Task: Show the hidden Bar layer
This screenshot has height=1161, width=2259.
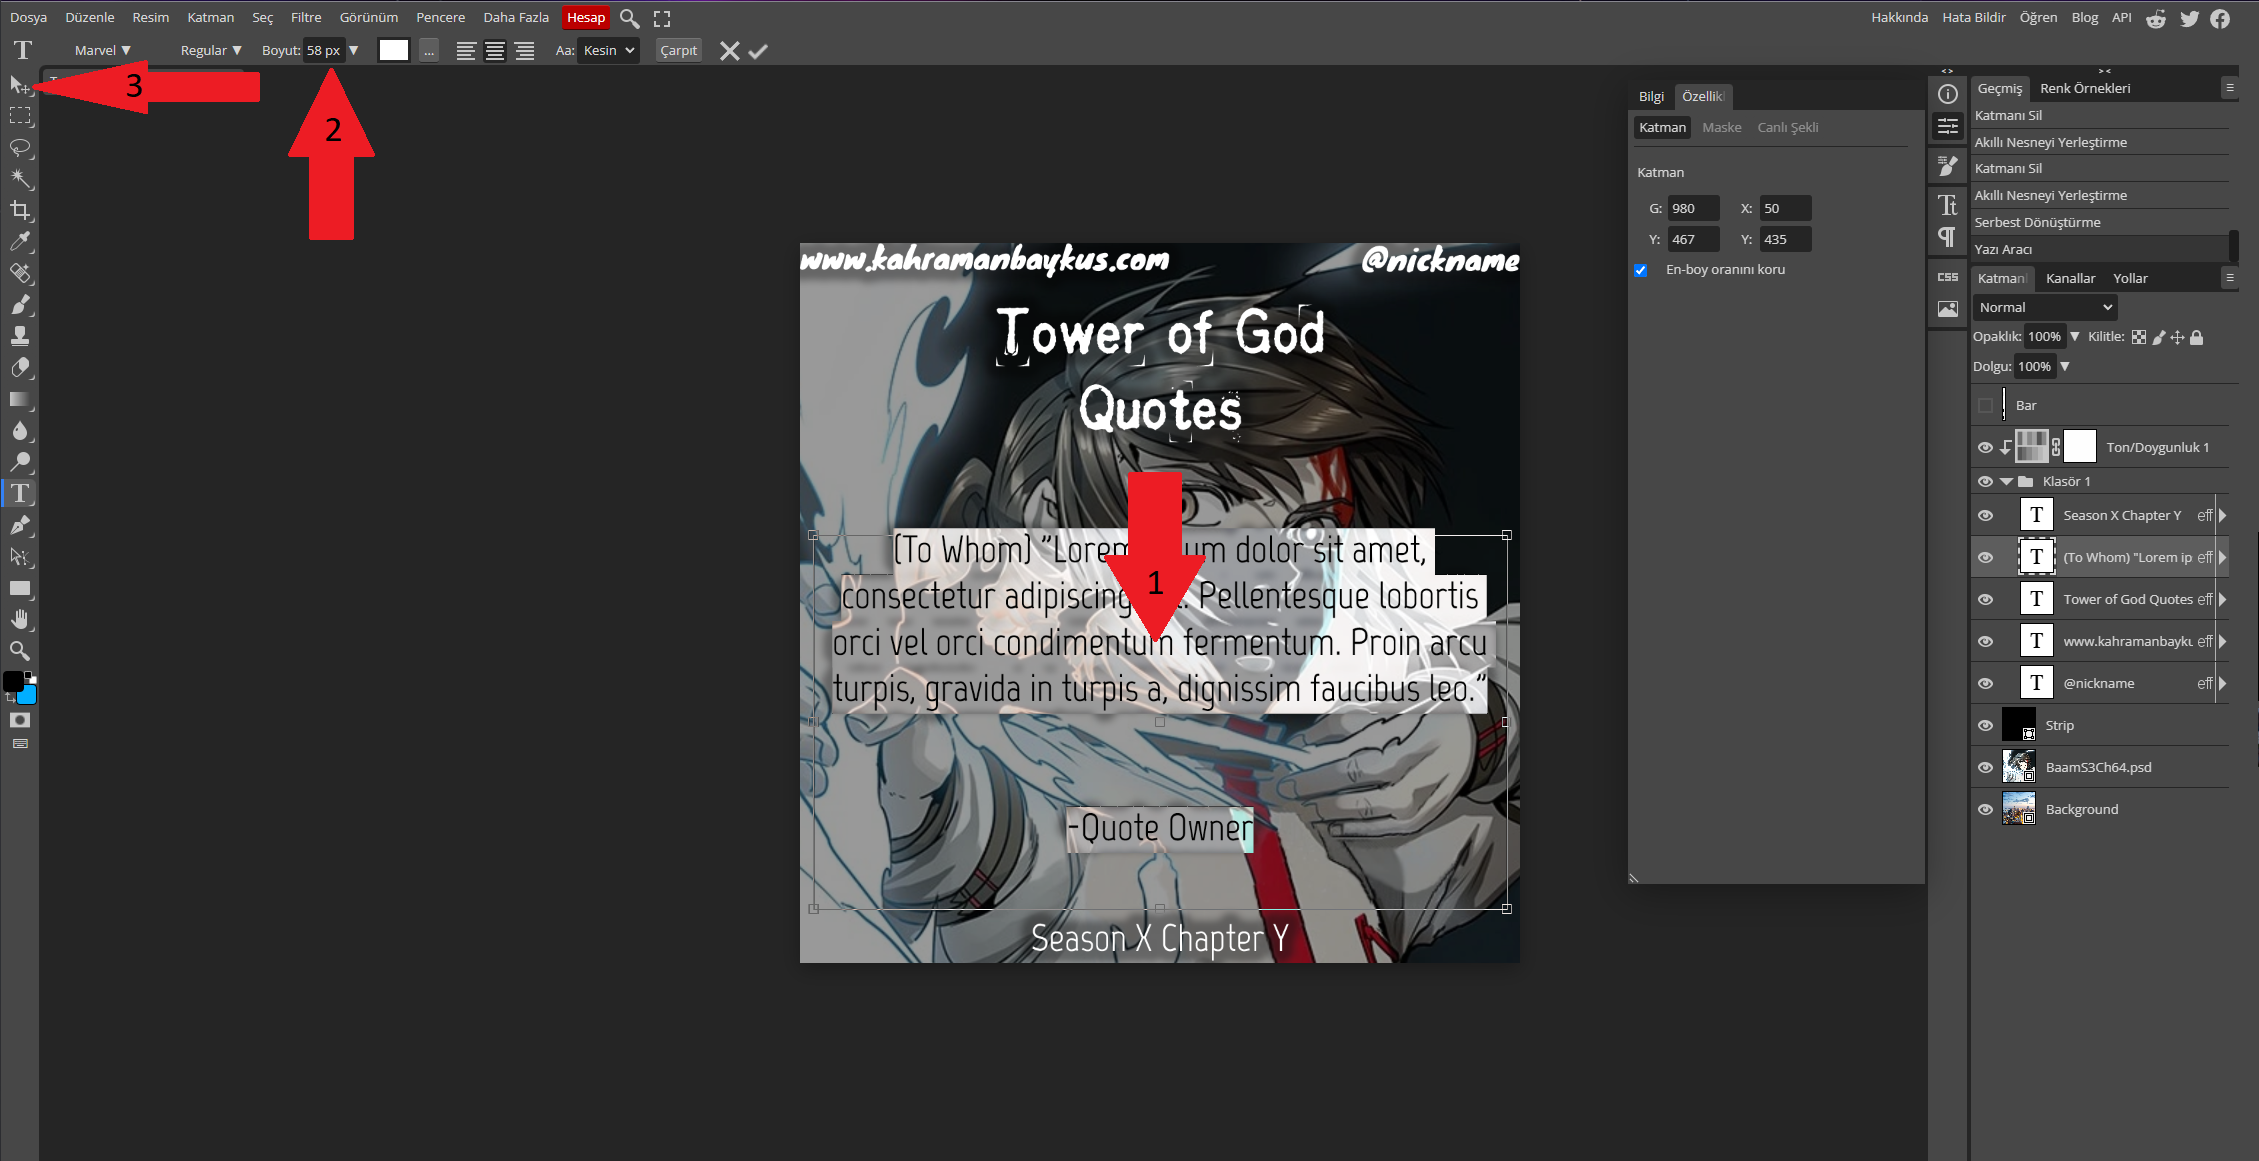Action: coord(1986,405)
